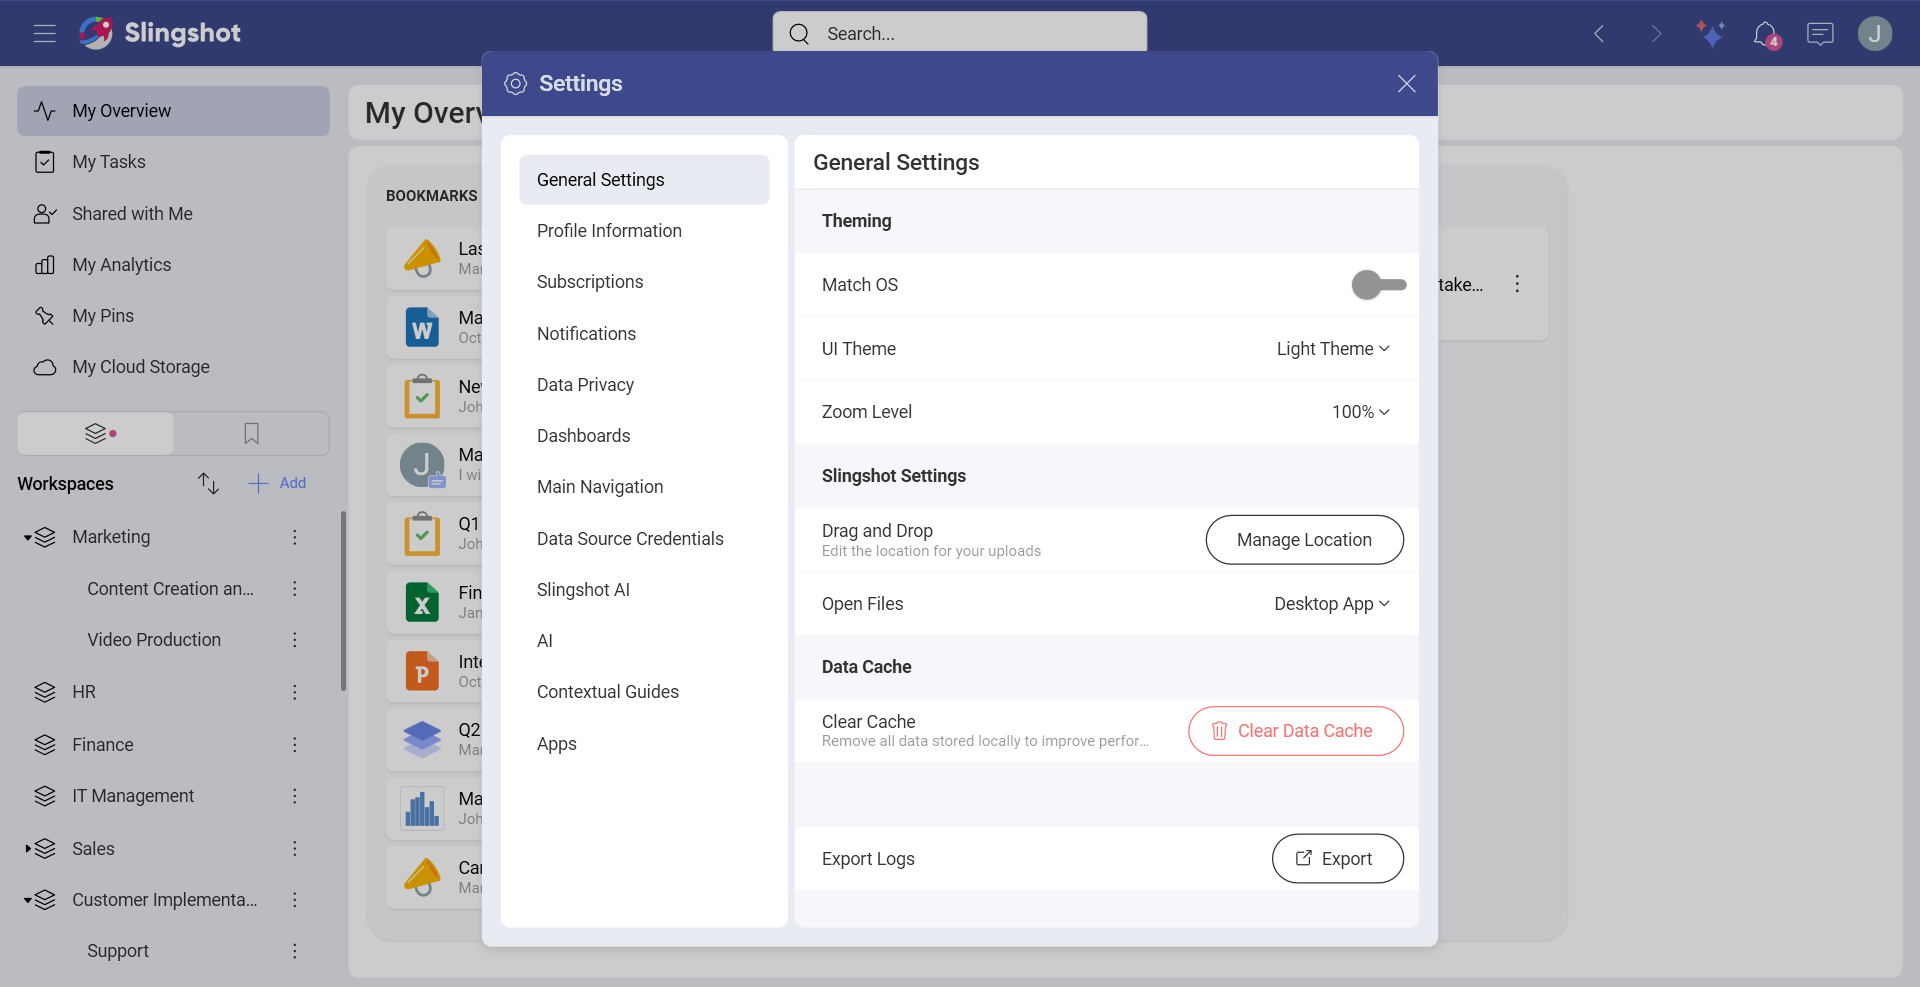Open the chat messages icon
Image resolution: width=1920 pixels, height=987 pixels.
[1820, 34]
